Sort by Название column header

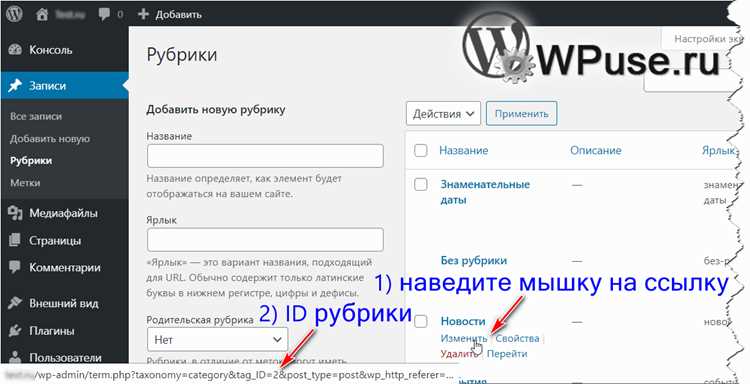click(x=463, y=150)
